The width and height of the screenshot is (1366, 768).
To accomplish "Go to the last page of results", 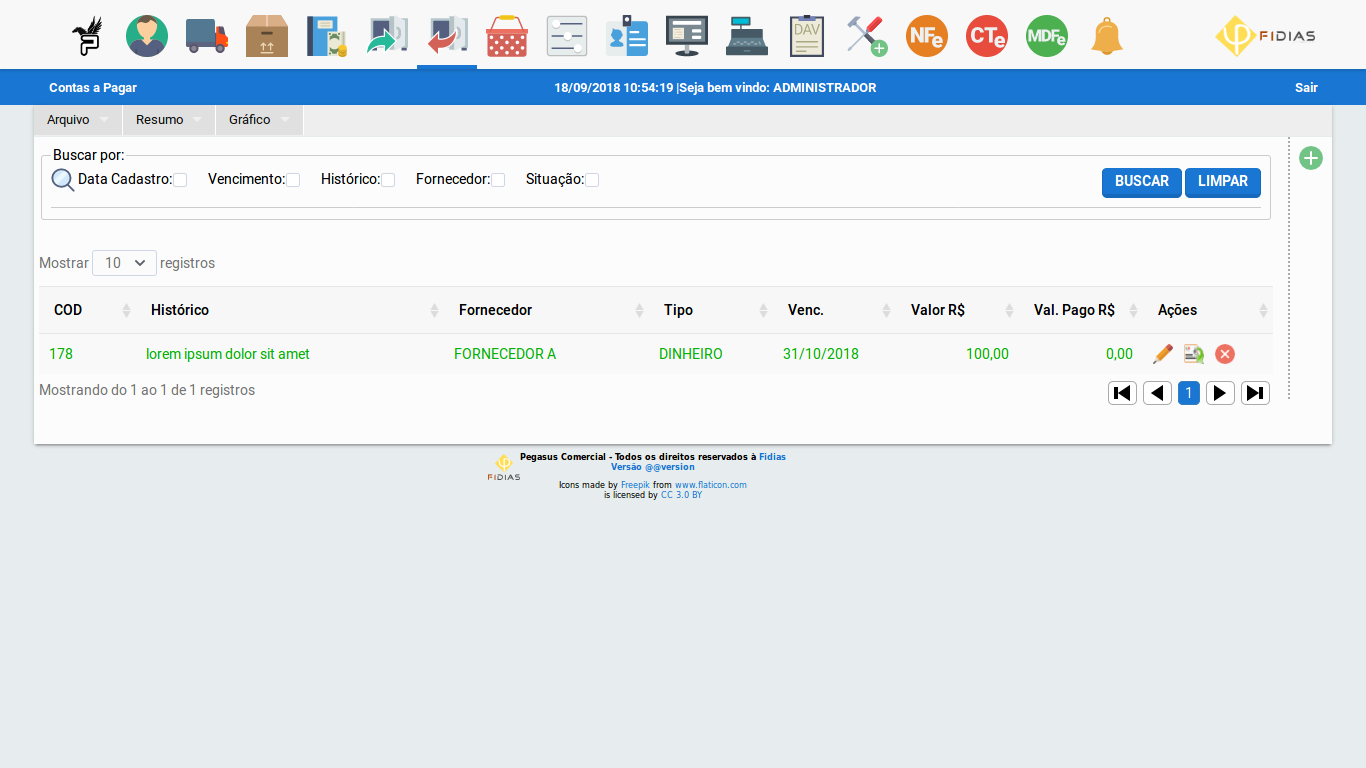I will [x=1255, y=393].
